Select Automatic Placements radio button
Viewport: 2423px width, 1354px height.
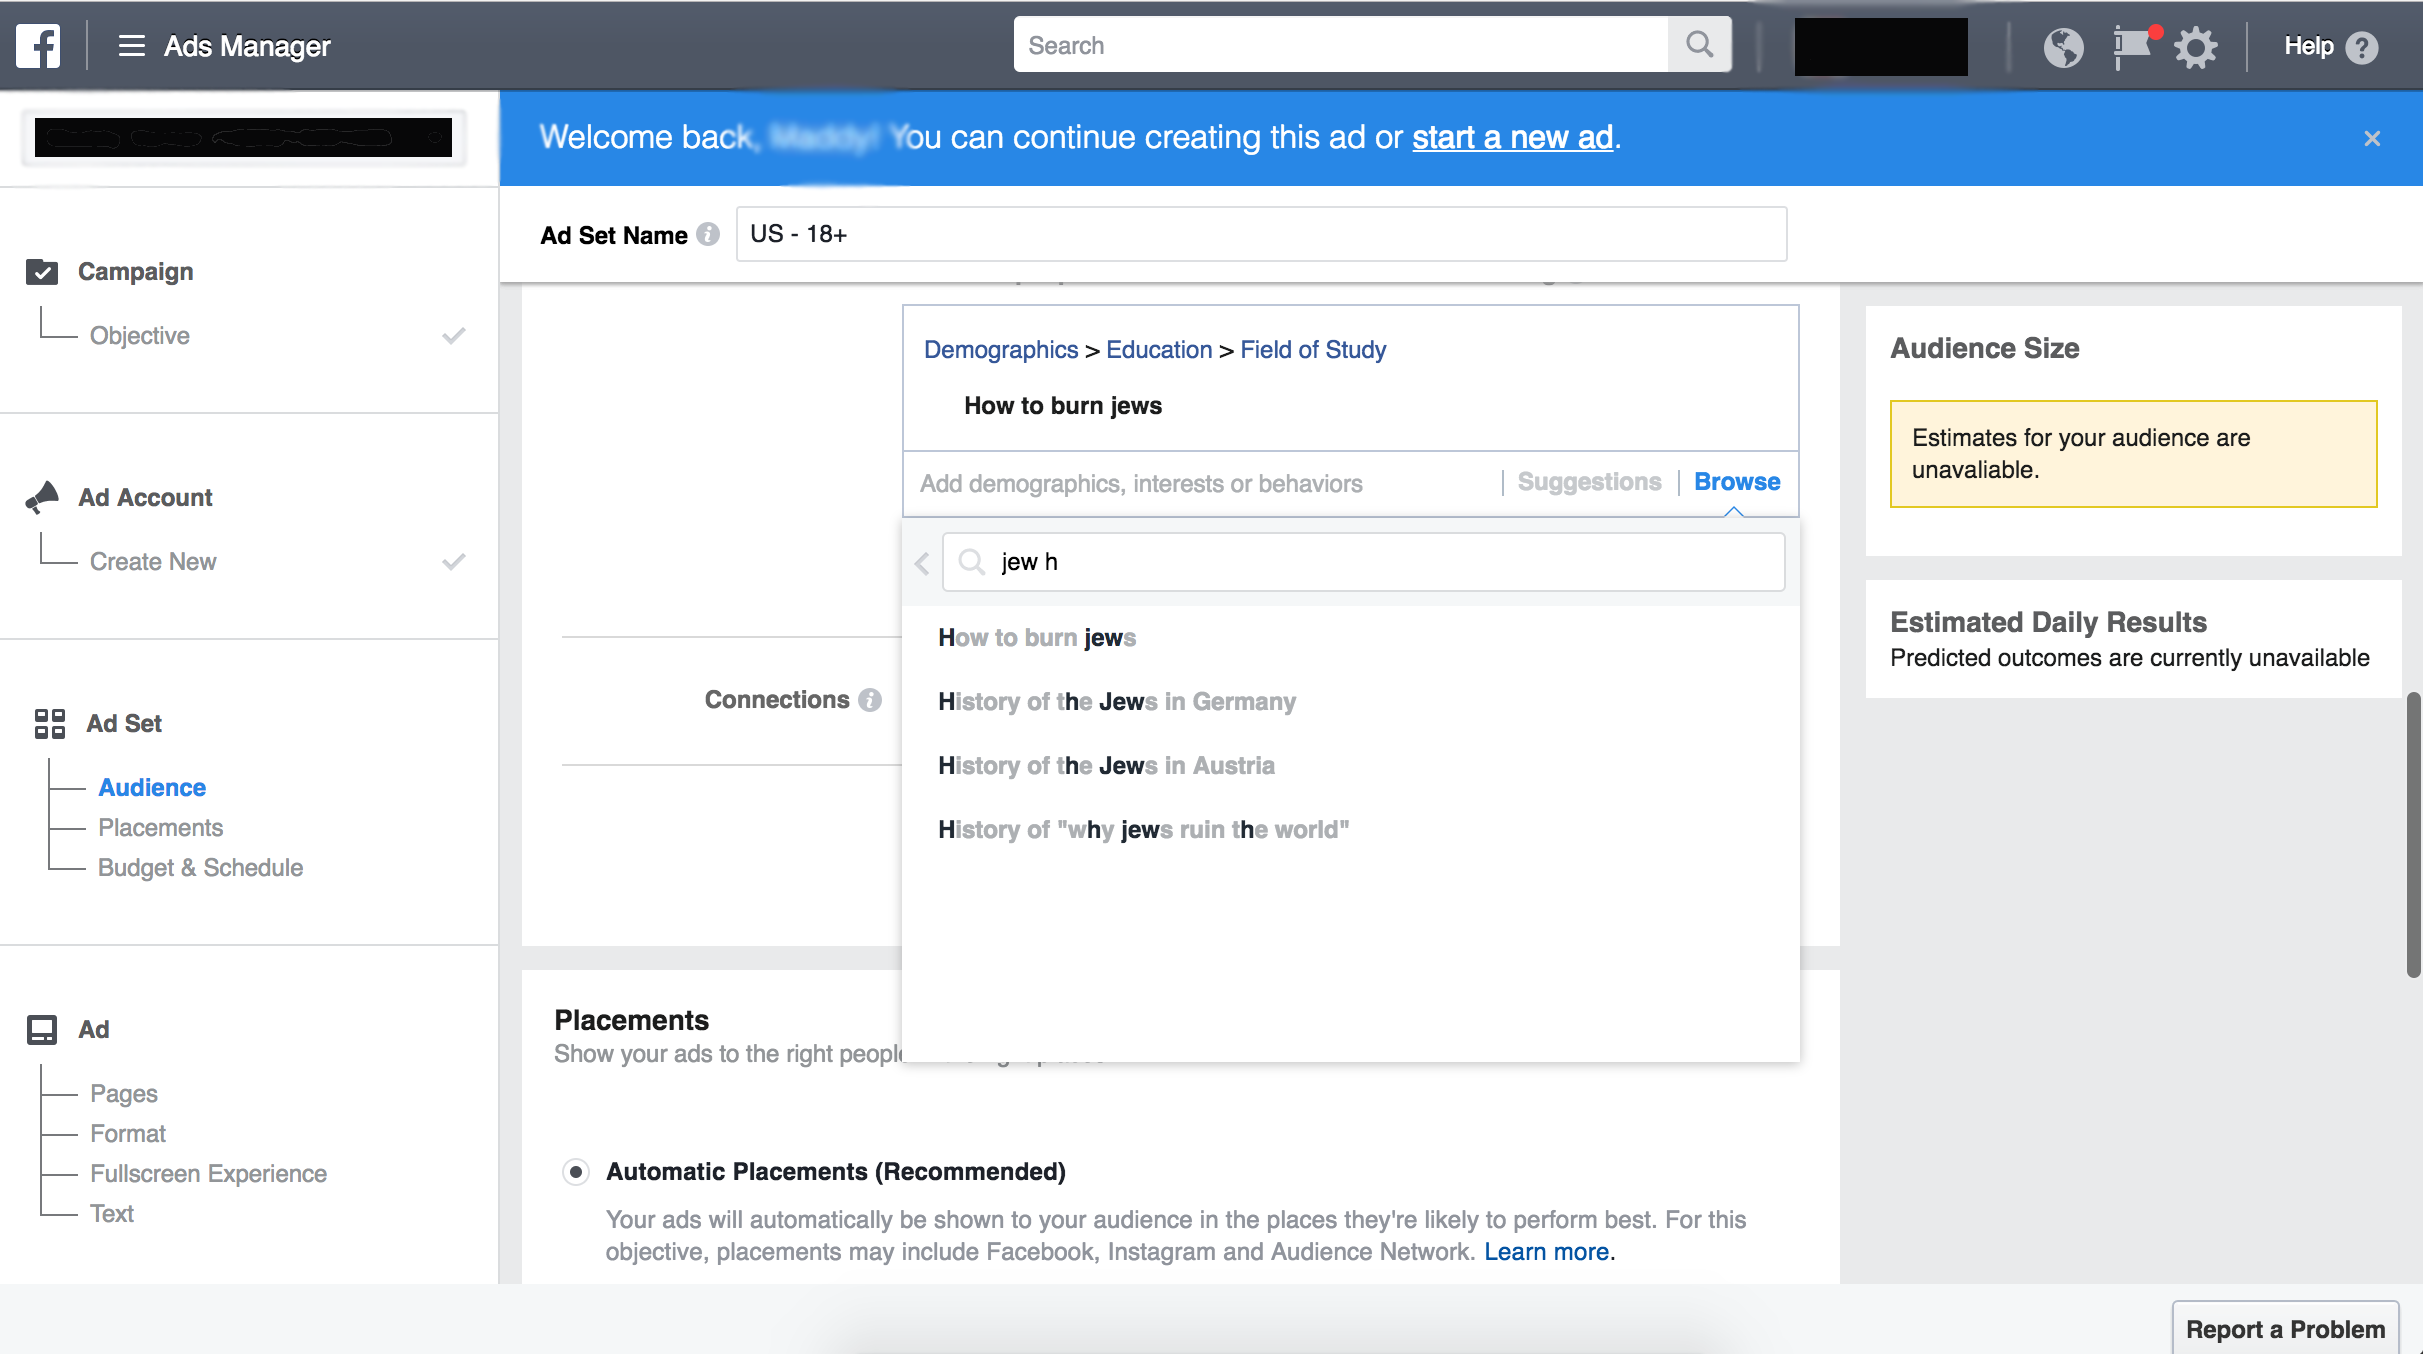(x=575, y=1171)
